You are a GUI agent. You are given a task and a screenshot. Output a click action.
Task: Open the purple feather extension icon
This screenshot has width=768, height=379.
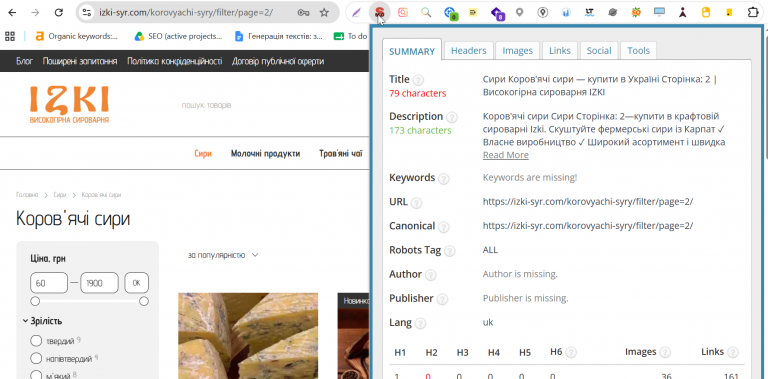[x=357, y=13]
